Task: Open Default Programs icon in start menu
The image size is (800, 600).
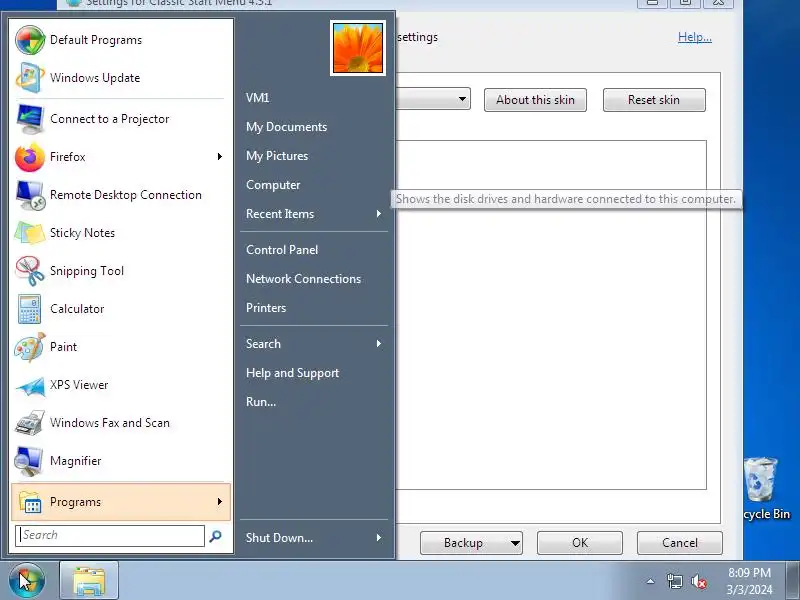Action: [x=30, y=40]
